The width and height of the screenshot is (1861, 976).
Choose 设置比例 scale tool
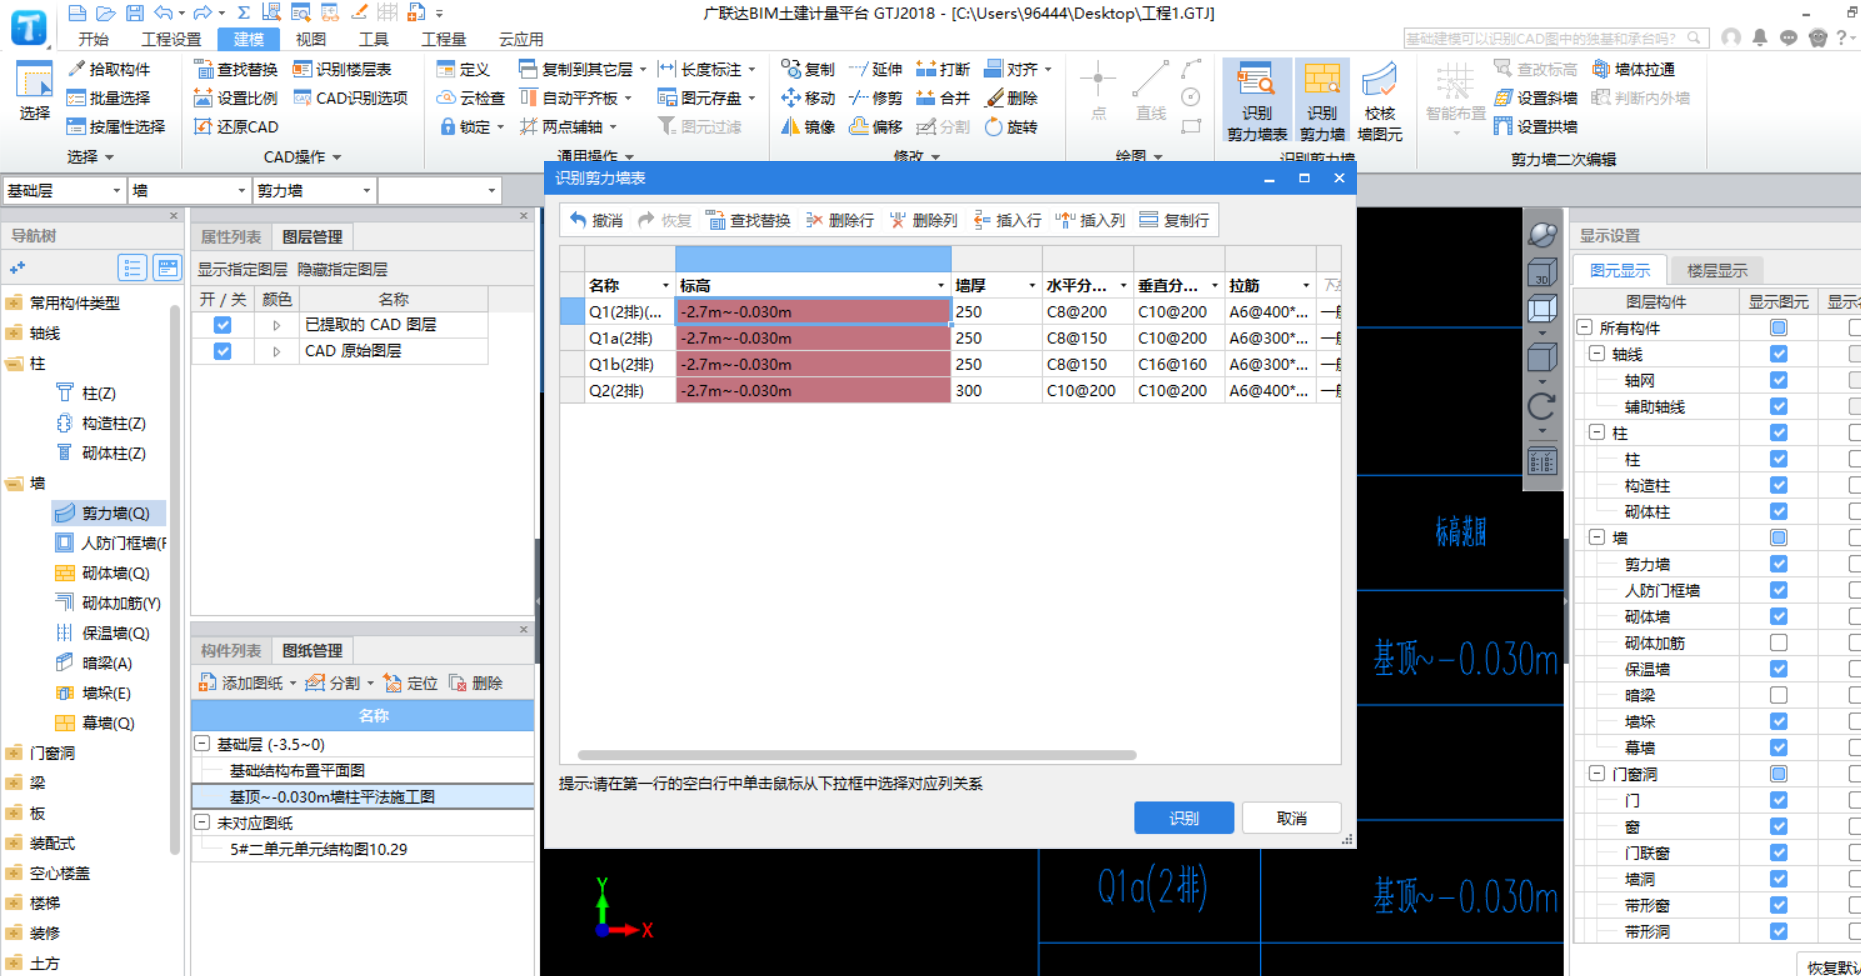click(235, 98)
